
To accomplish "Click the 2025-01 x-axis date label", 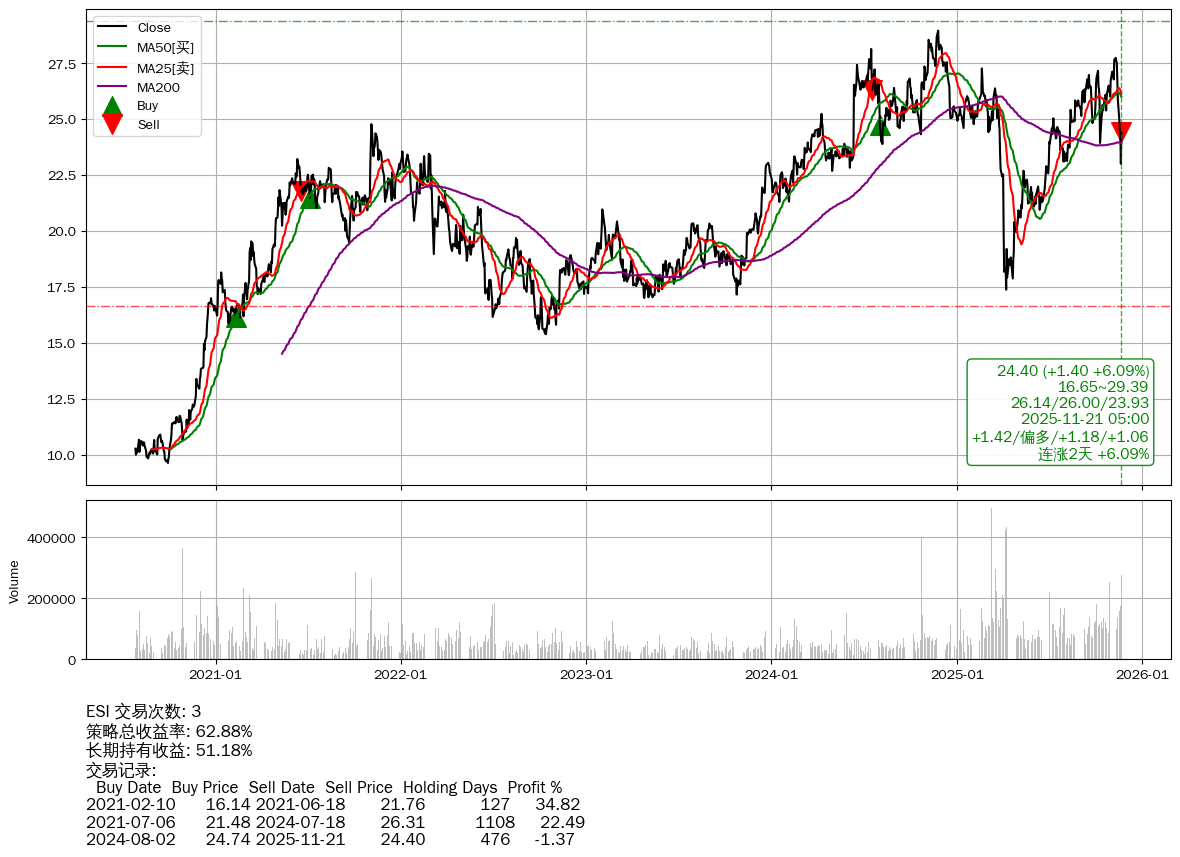I will [x=957, y=675].
